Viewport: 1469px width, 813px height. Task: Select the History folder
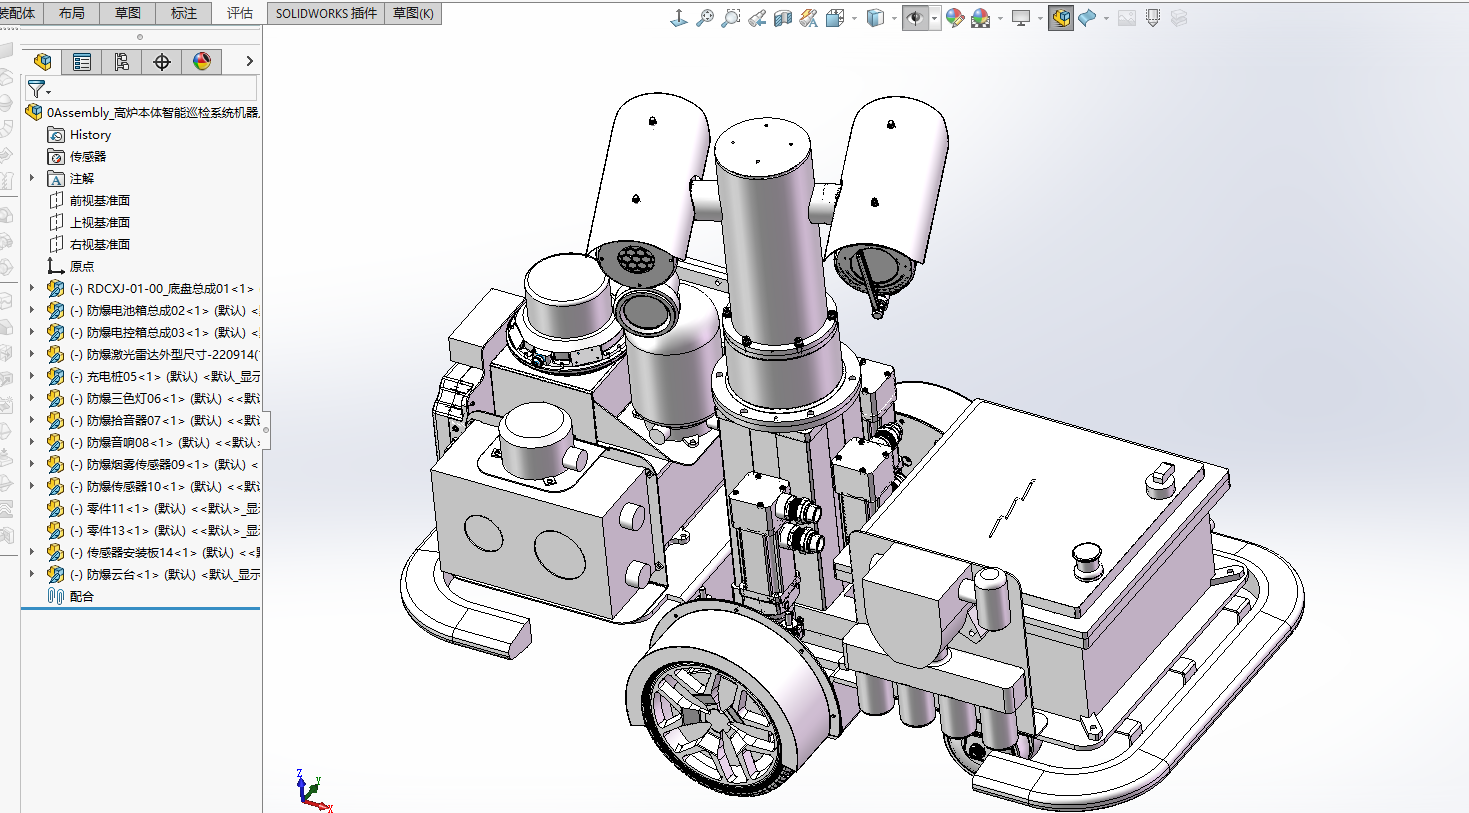pos(80,135)
